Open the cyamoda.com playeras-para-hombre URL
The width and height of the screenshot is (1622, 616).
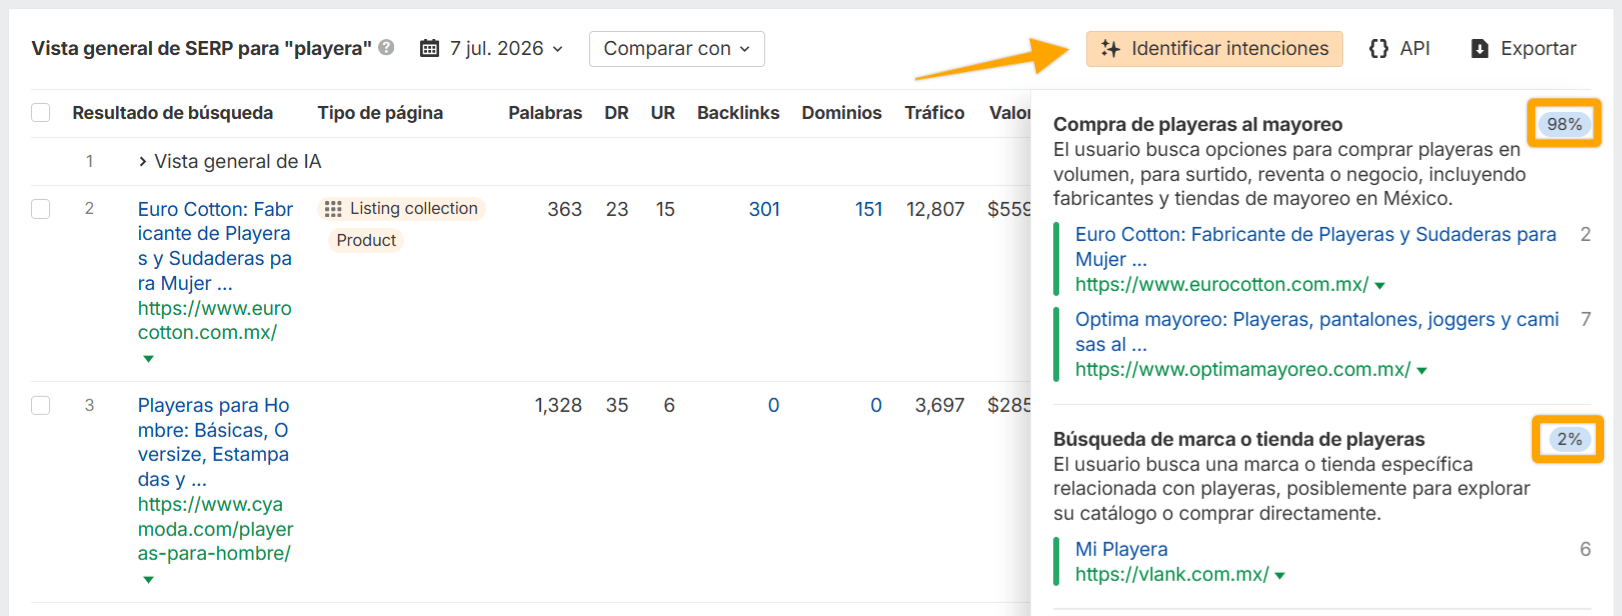[x=216, y=529]
